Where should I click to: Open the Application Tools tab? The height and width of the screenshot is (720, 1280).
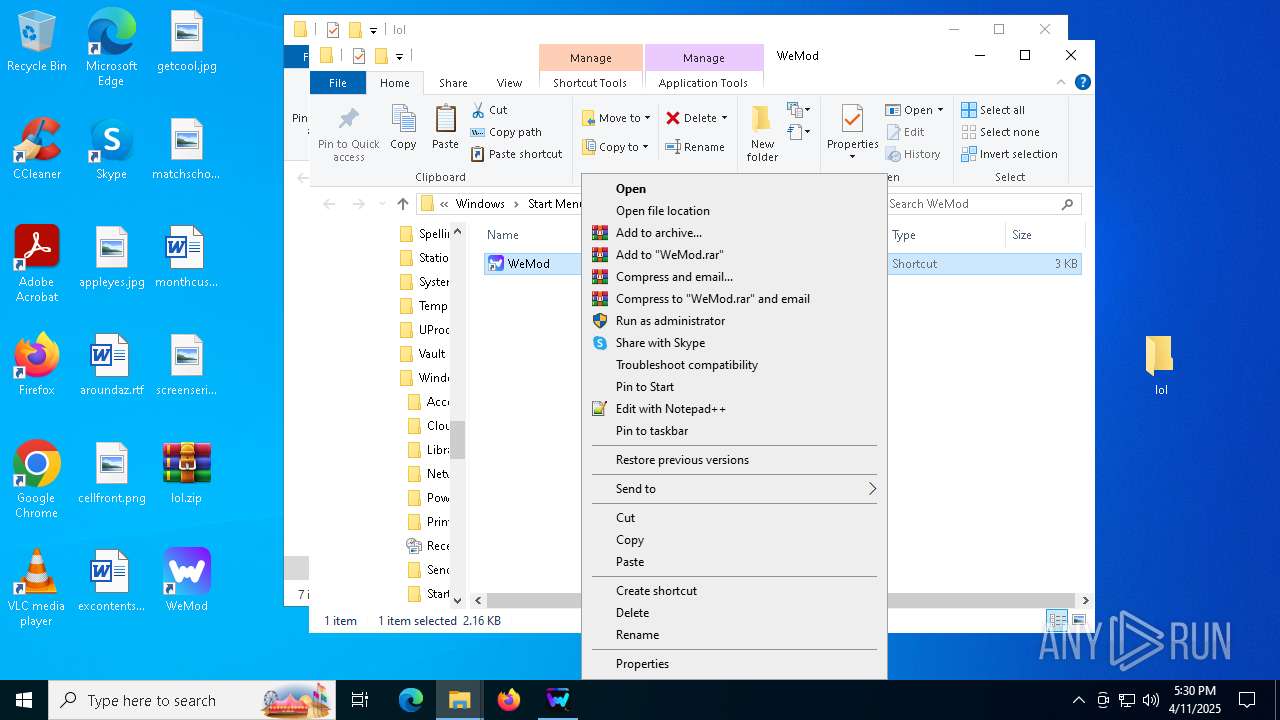(703, 83)
